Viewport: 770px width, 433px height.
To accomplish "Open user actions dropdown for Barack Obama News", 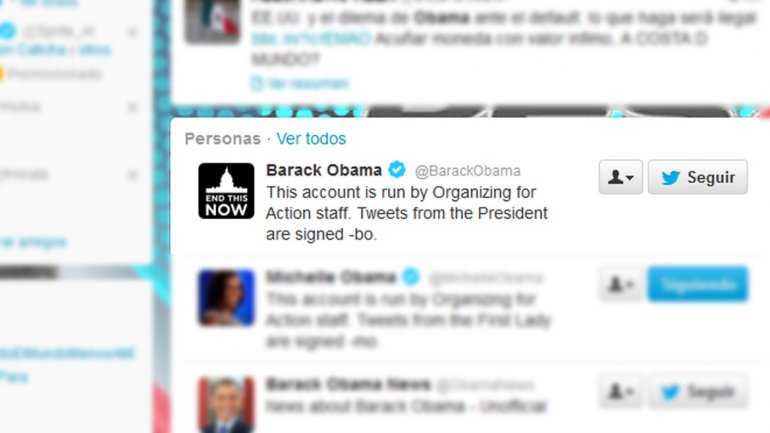I will 621,391.
